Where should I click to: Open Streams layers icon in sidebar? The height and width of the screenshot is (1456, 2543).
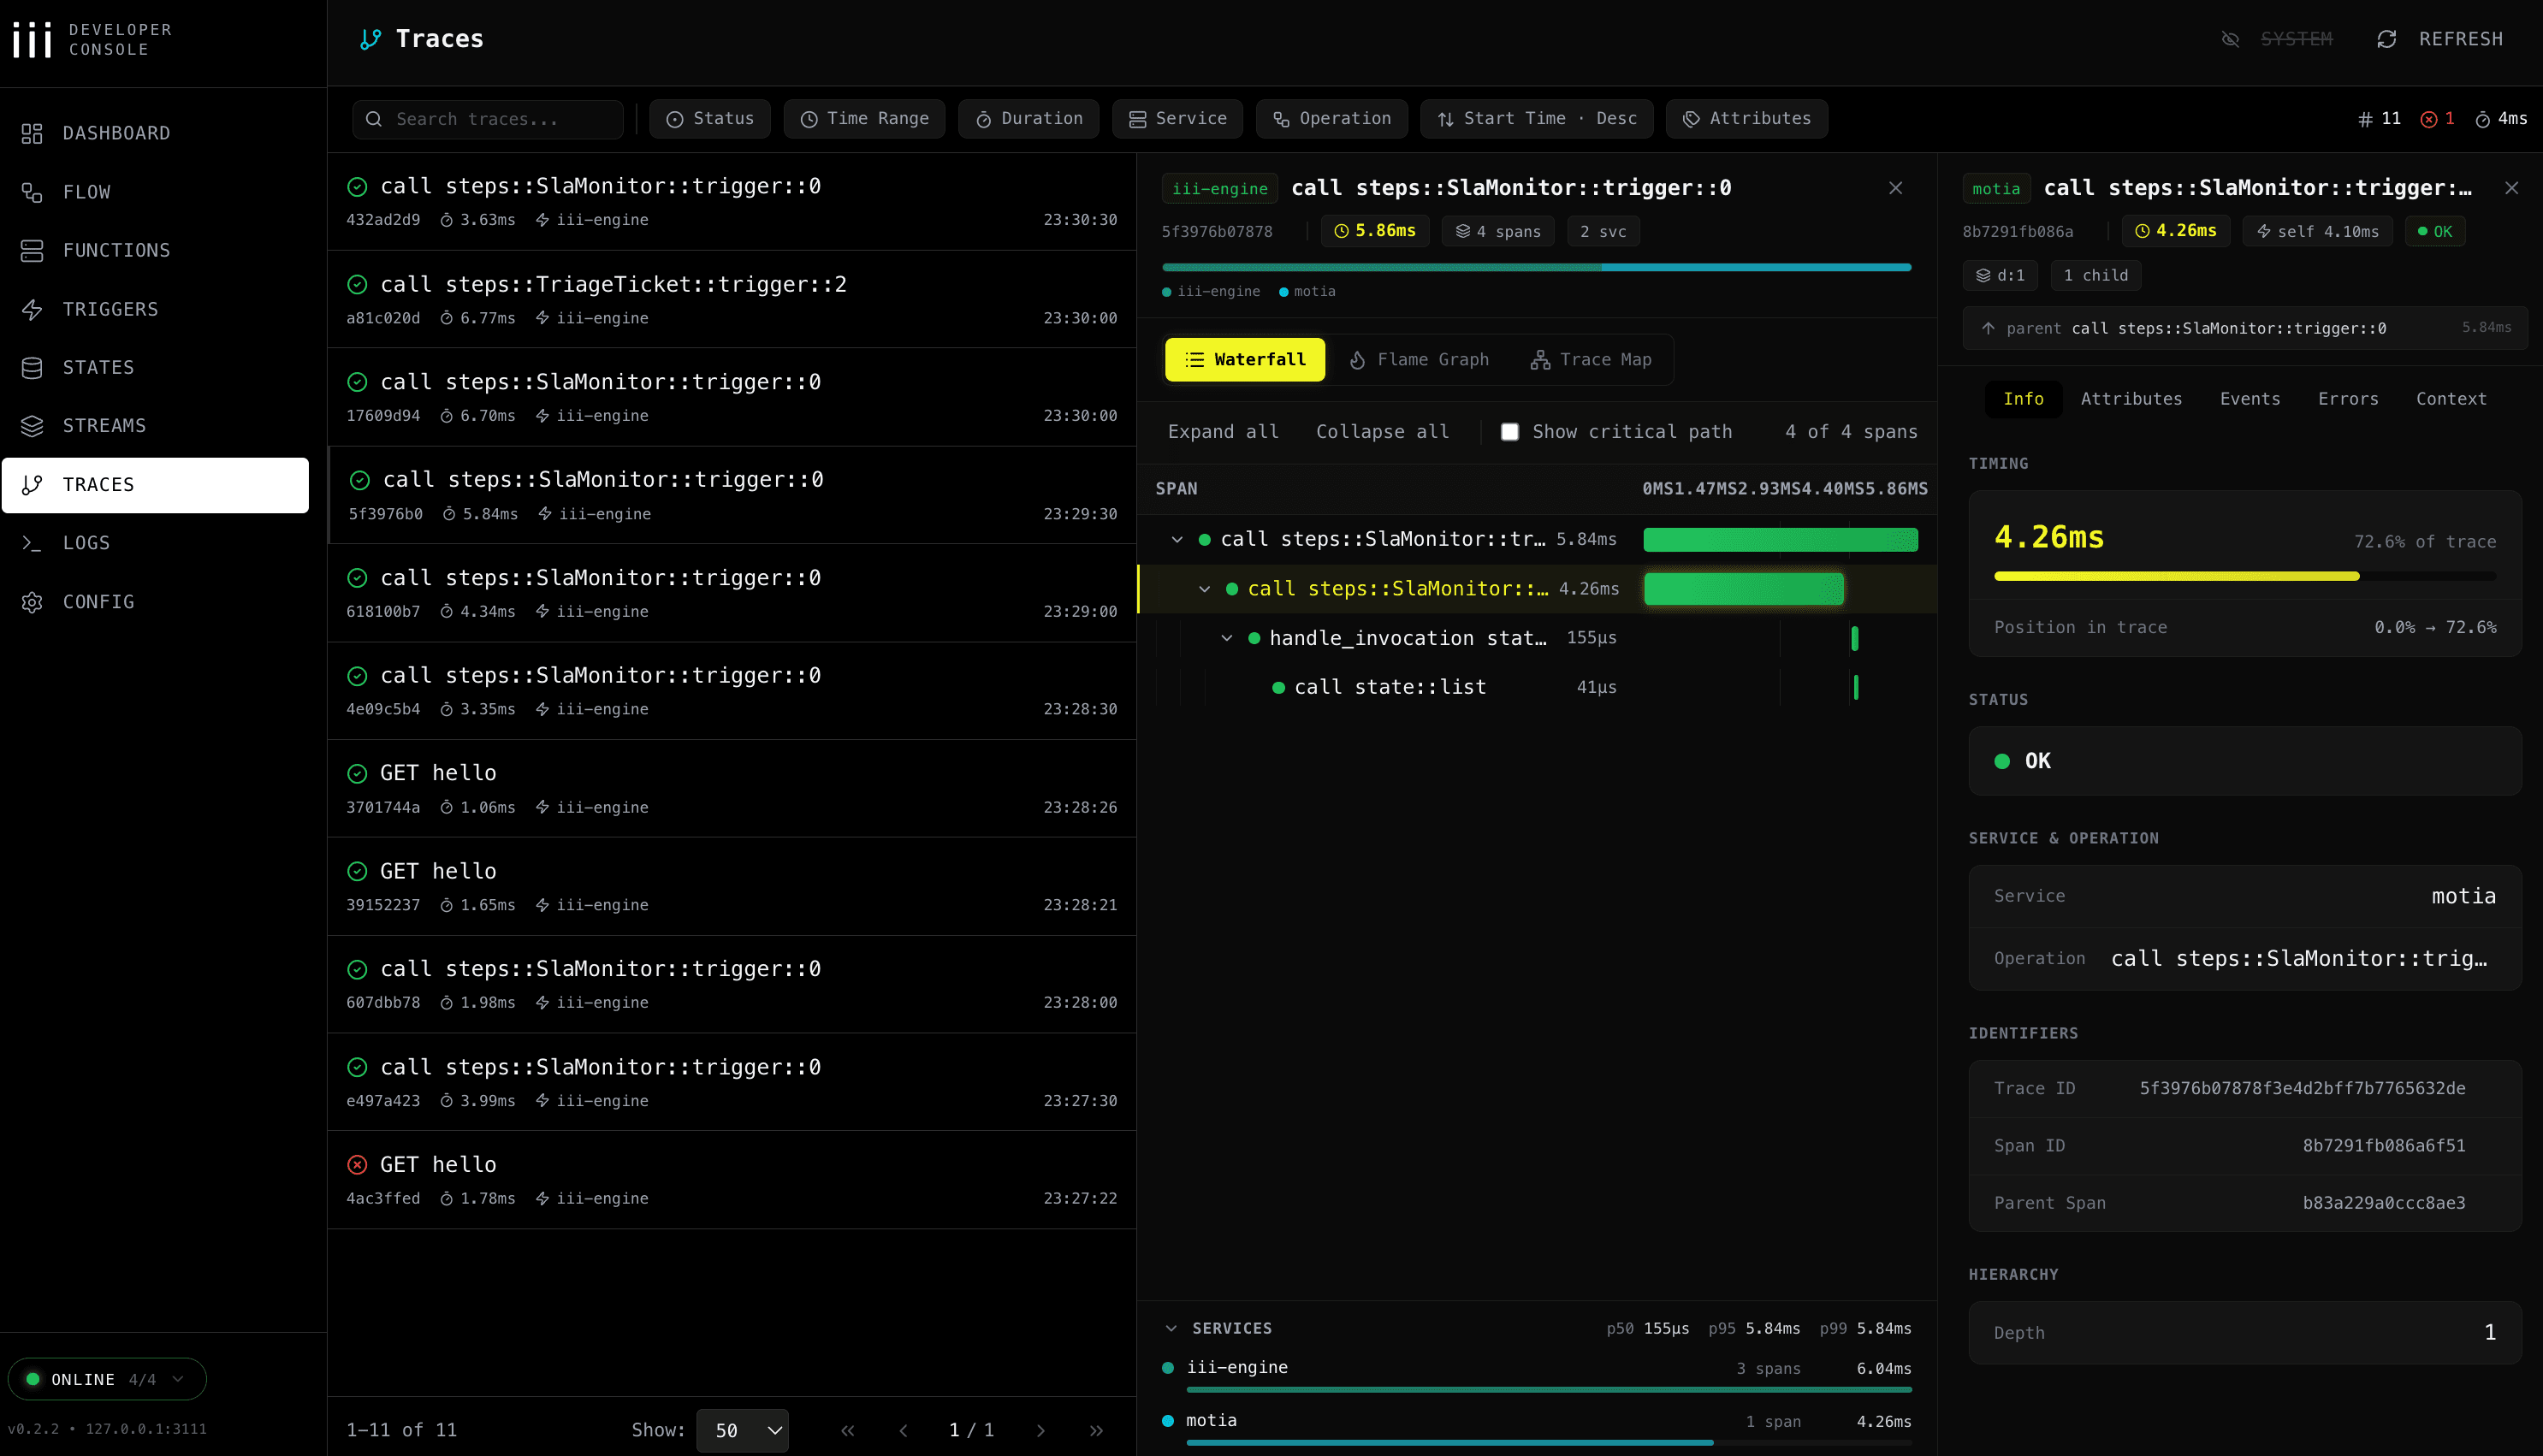pyautogui.click(x=32, y=426)
